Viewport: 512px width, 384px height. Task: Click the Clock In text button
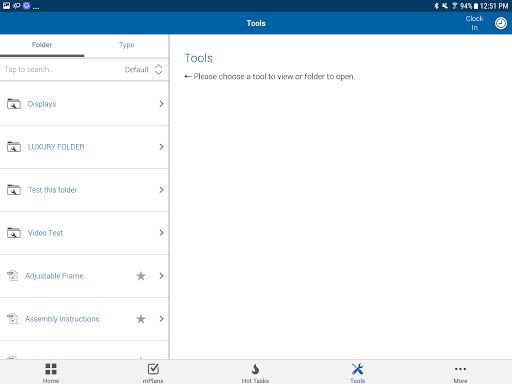474,23
